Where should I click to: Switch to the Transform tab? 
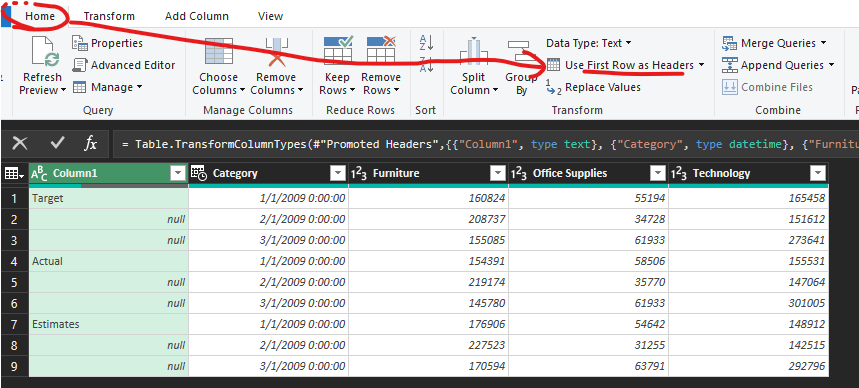pyautogui.click(x=109, y=16)
